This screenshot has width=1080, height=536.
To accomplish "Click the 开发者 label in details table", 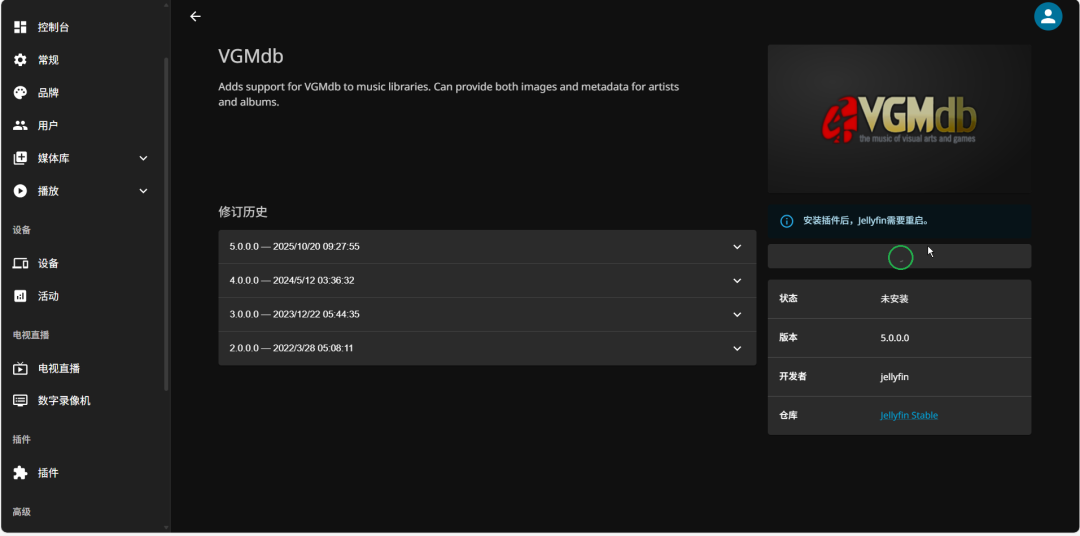I will pos(793,377).
